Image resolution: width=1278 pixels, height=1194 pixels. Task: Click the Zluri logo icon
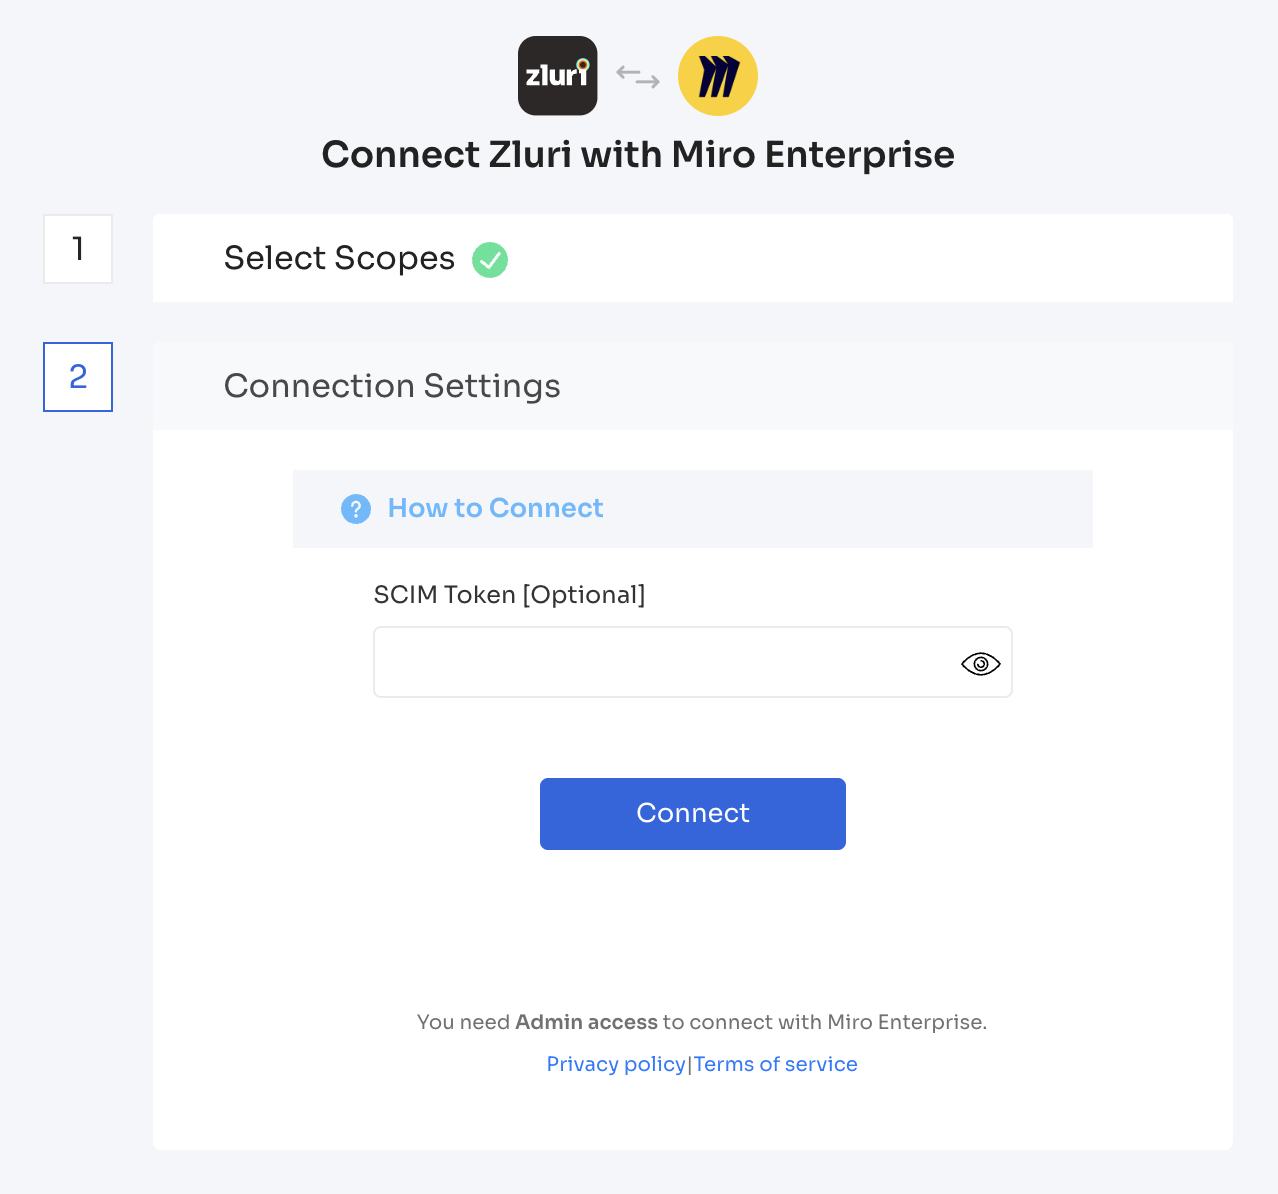[x=558, y=76]
